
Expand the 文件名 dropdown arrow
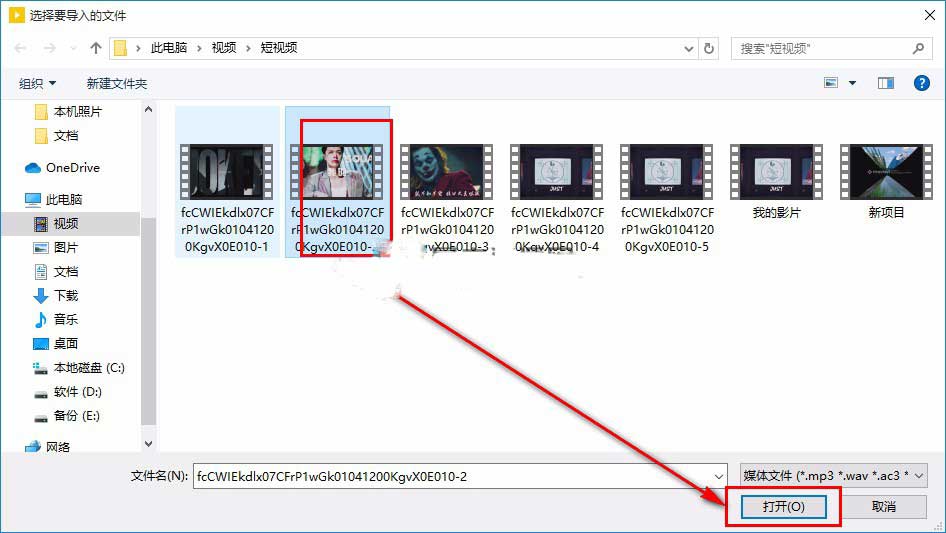719,476
